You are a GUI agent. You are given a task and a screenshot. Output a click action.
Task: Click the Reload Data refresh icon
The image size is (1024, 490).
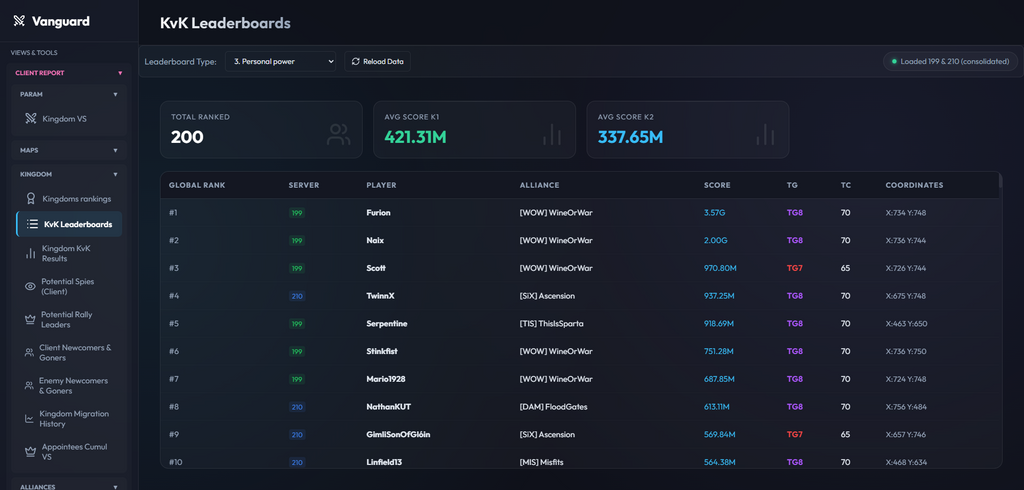coord(356,61)
